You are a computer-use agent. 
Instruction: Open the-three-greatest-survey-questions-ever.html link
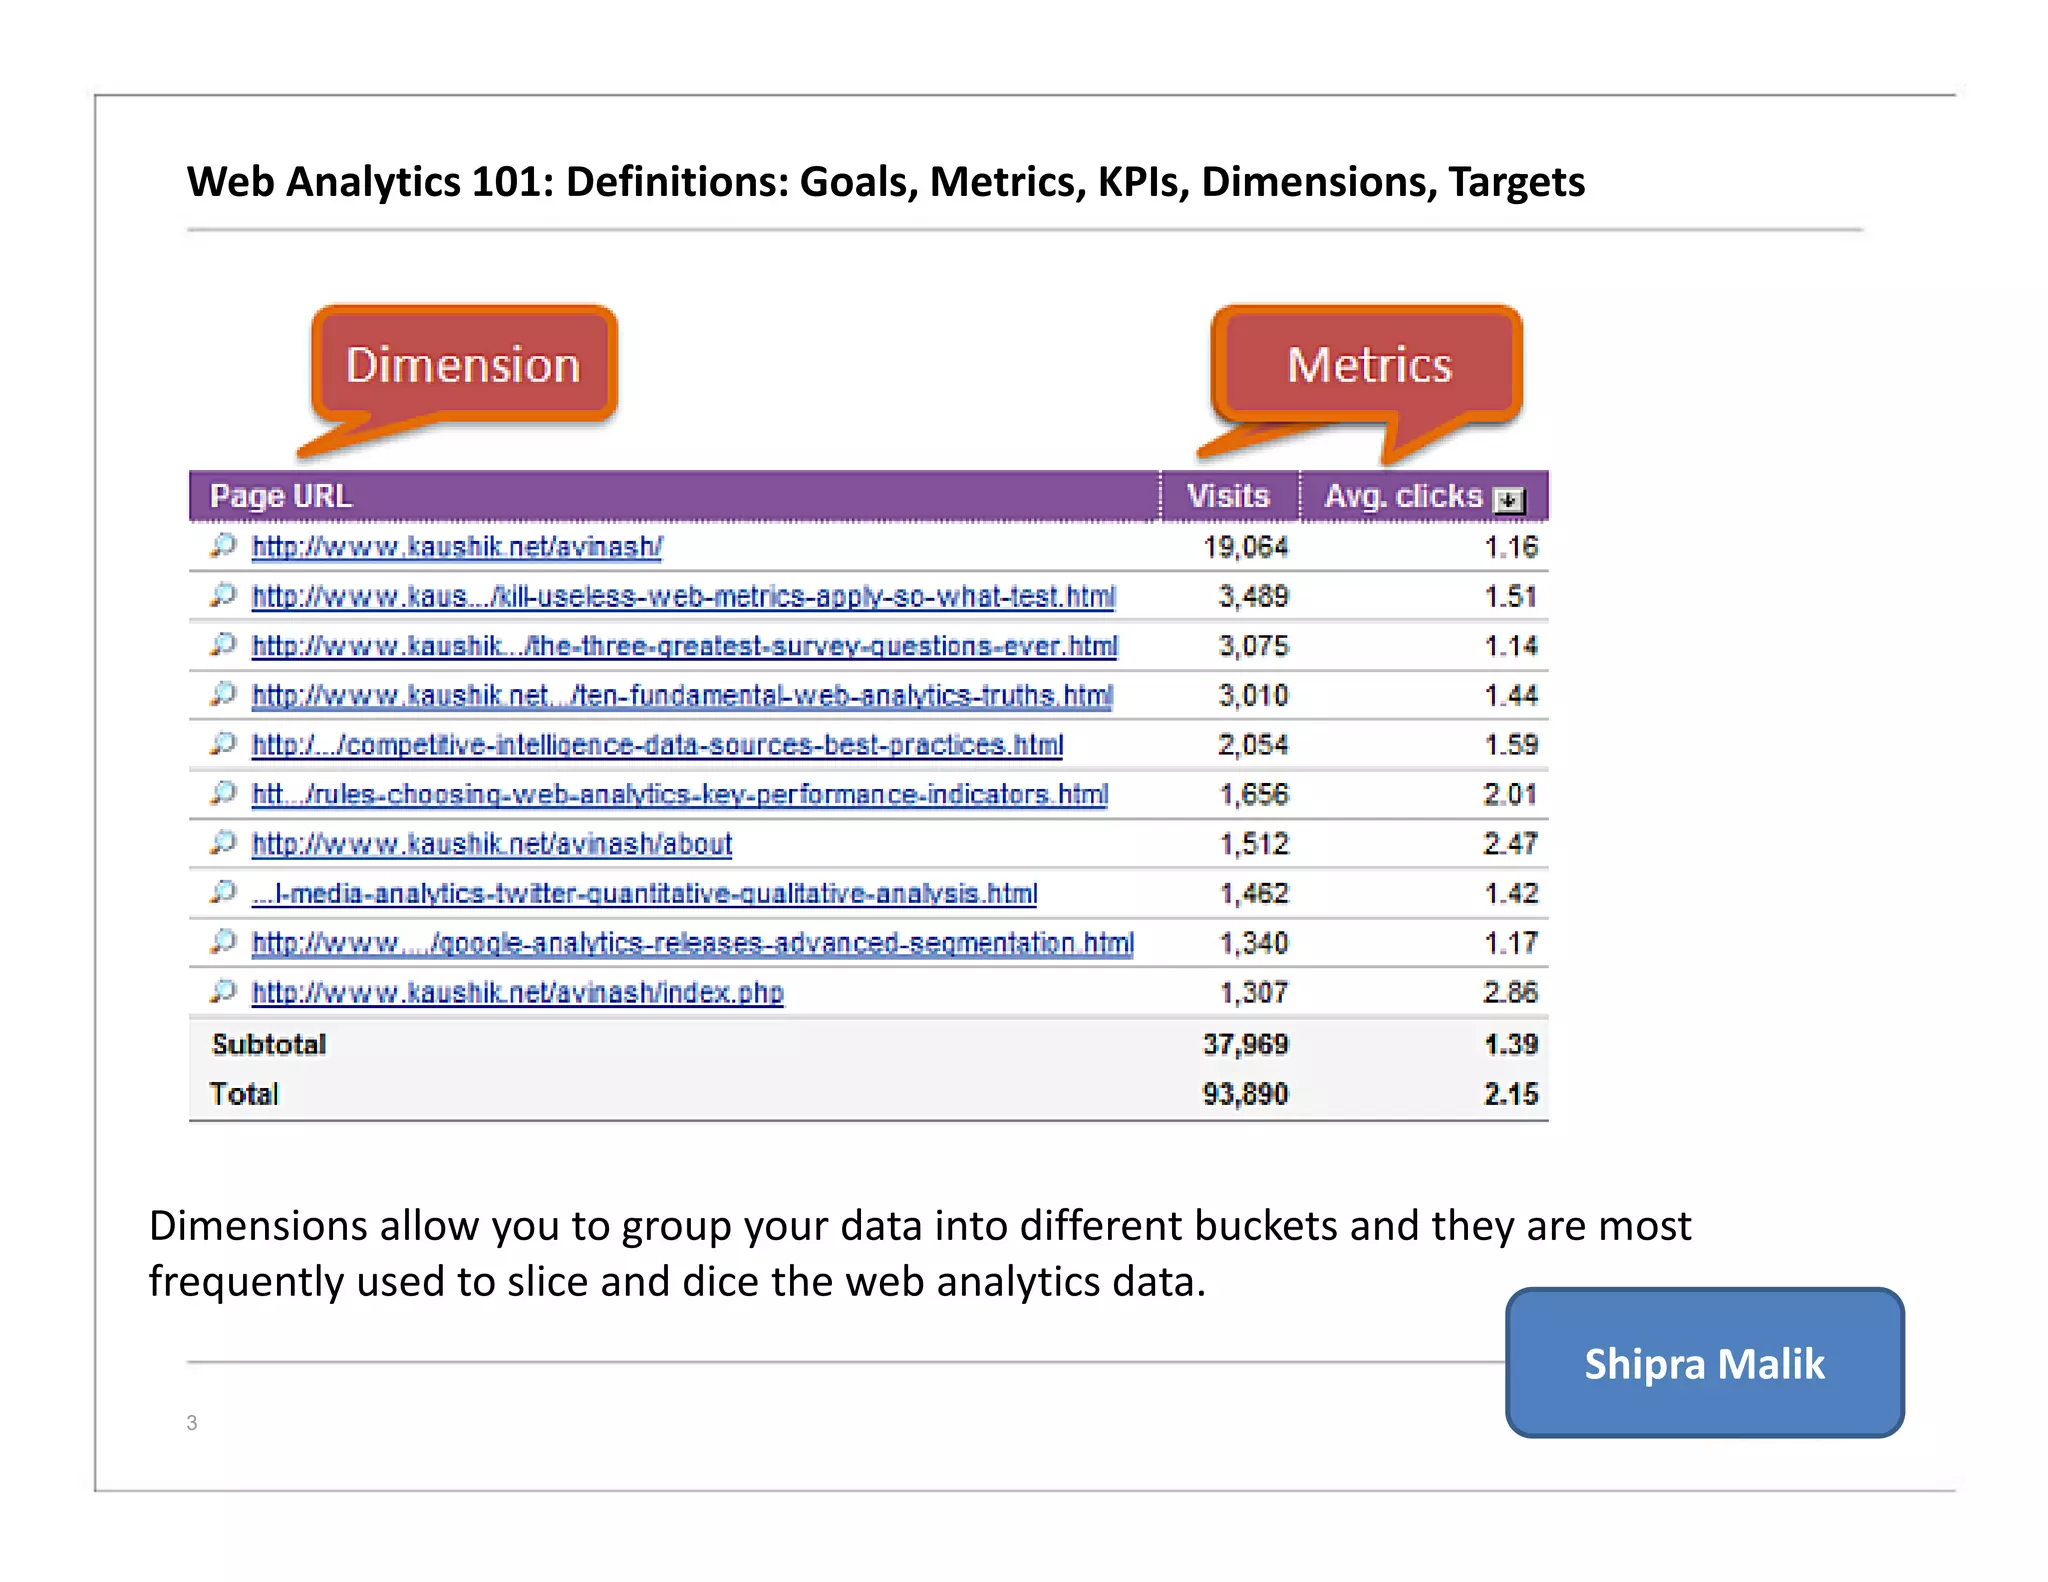tap(684, 646)
